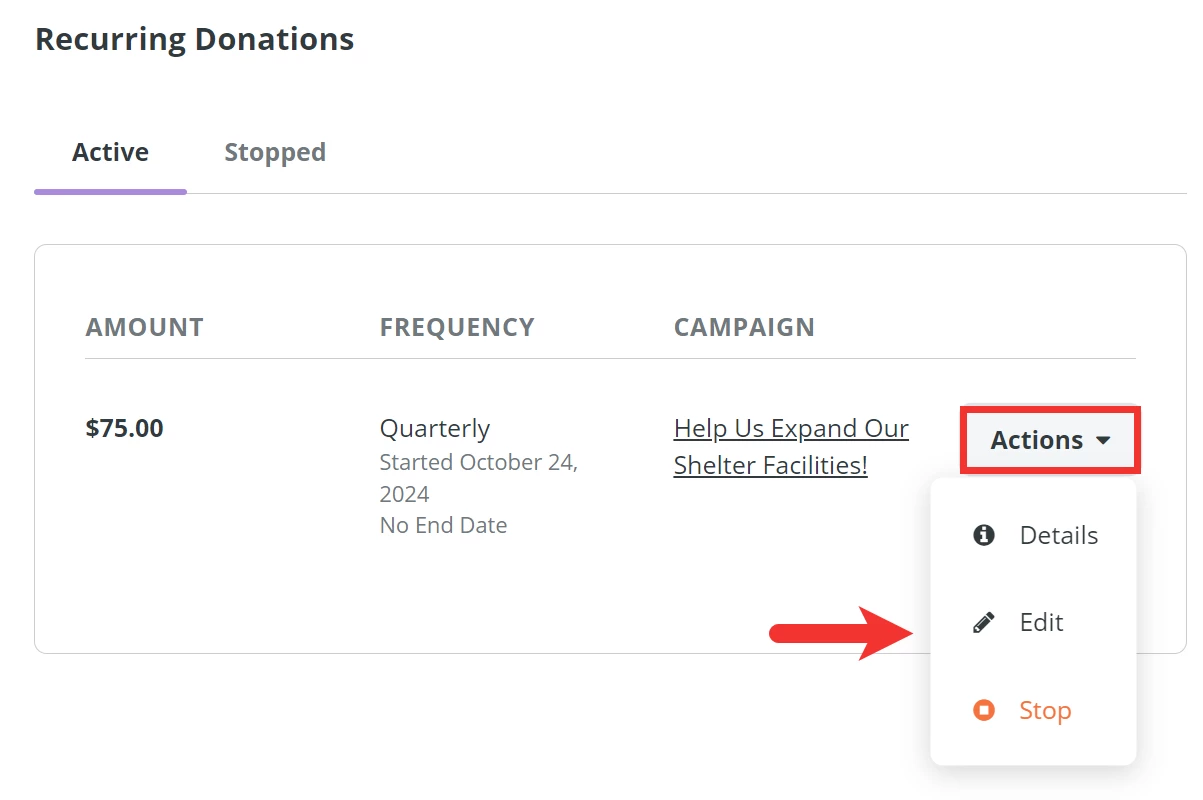This screenshot has height=800, width=1203.
Task: Expand the Actions menu for the $75 donation
Action: pos(1048,440)
